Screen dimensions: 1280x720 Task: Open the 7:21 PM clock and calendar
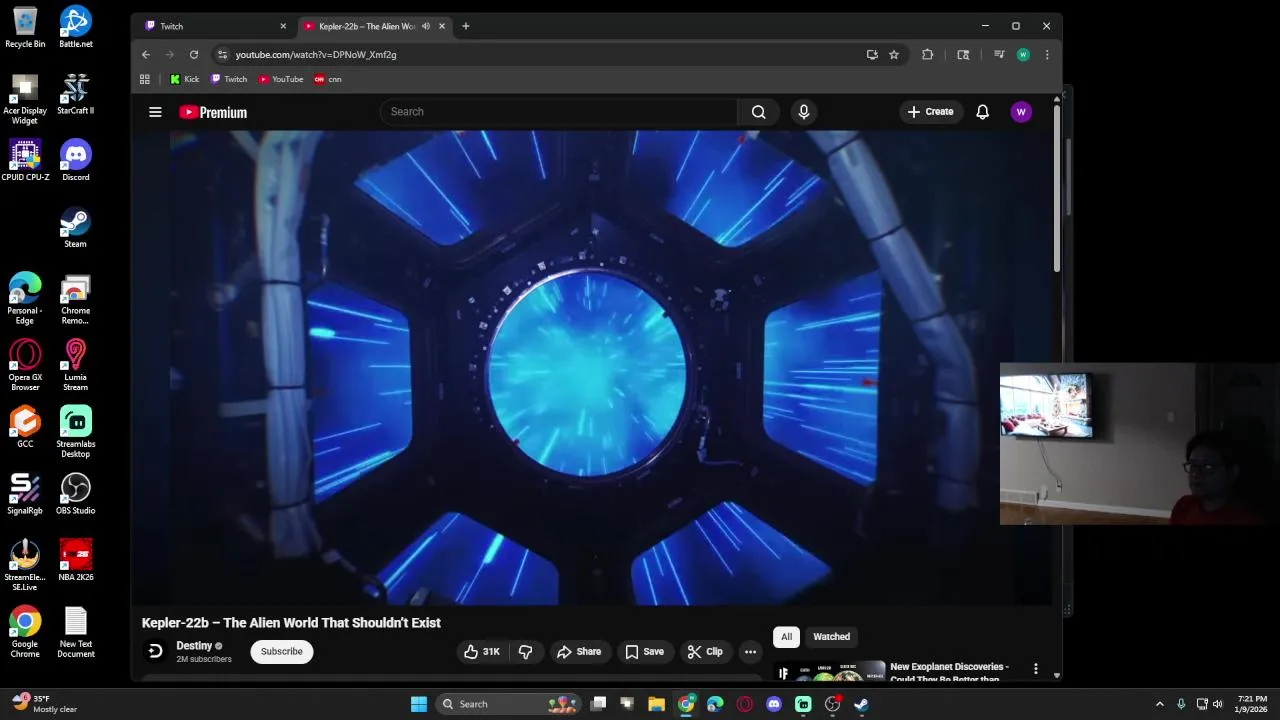click(x=1252, y=704)
